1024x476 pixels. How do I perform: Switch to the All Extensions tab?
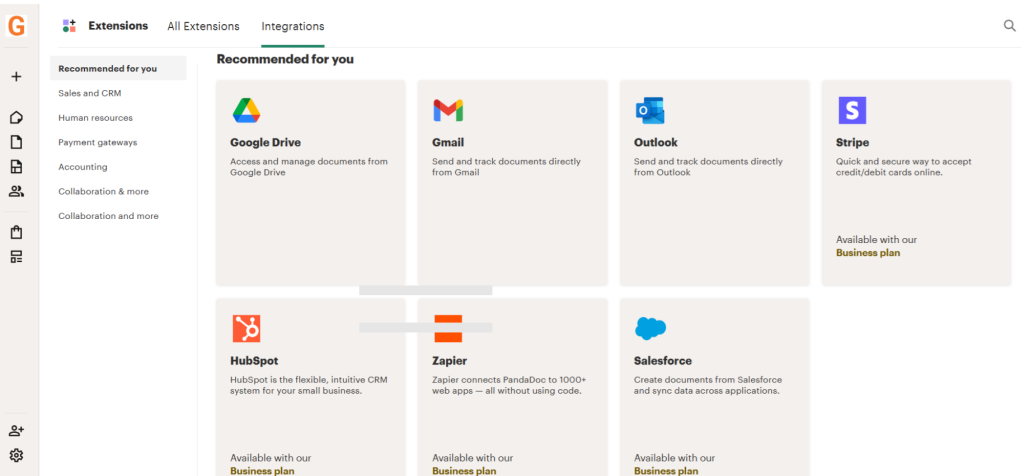pyautogui.click(x=203, y=26)
